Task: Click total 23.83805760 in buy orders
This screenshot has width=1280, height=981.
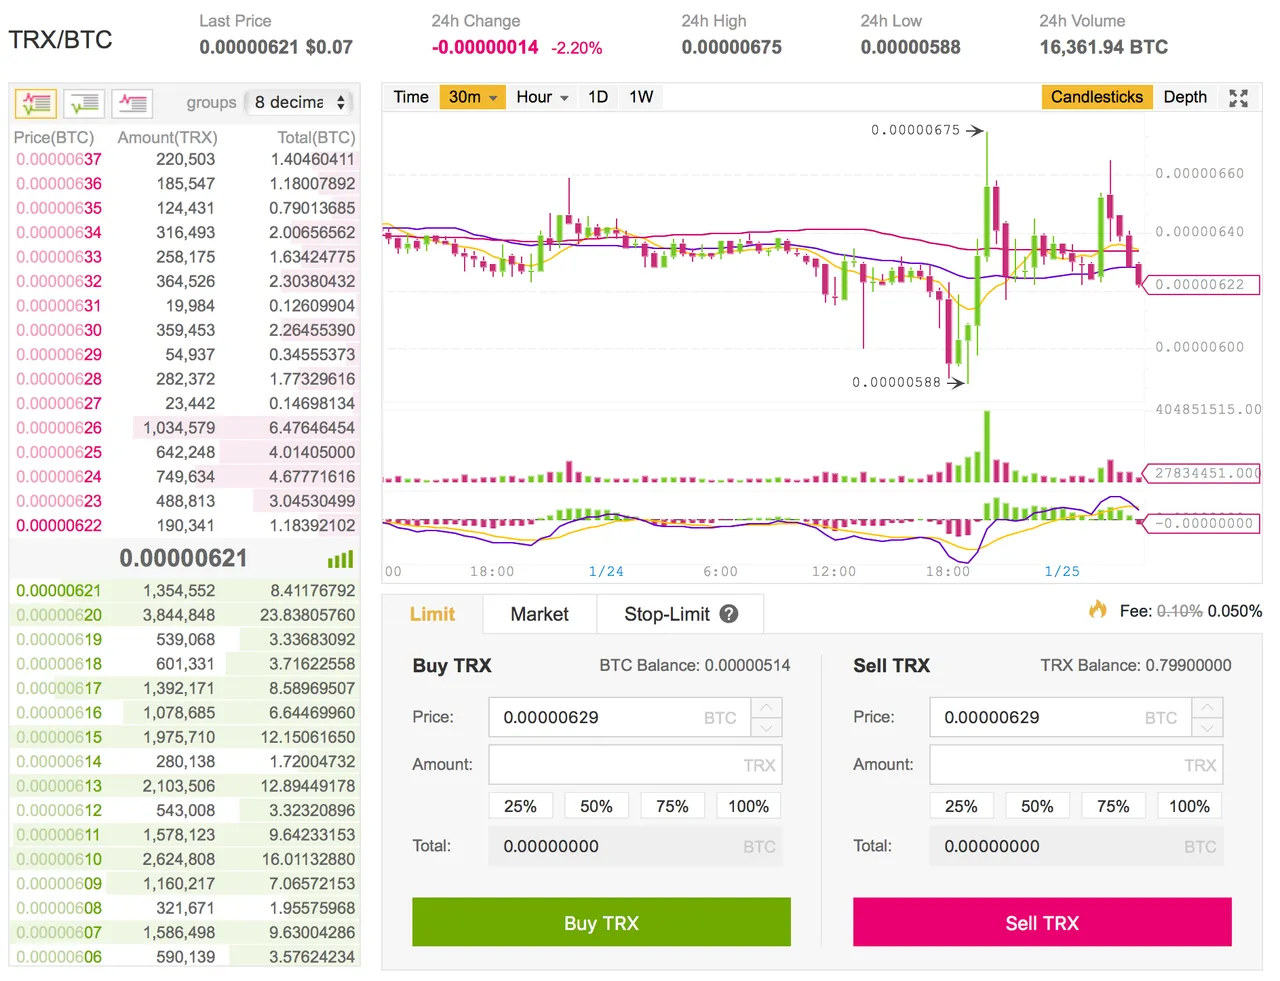Action: point(307,615)
